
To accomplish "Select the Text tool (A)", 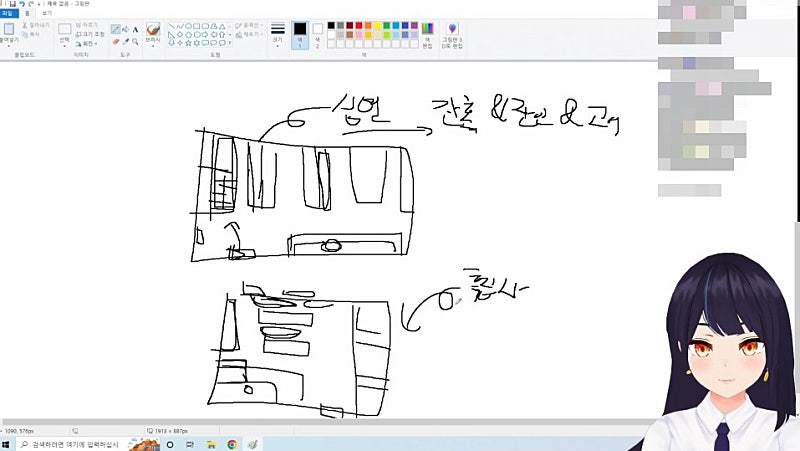I will pyautogui.click(x=135, y=30).
